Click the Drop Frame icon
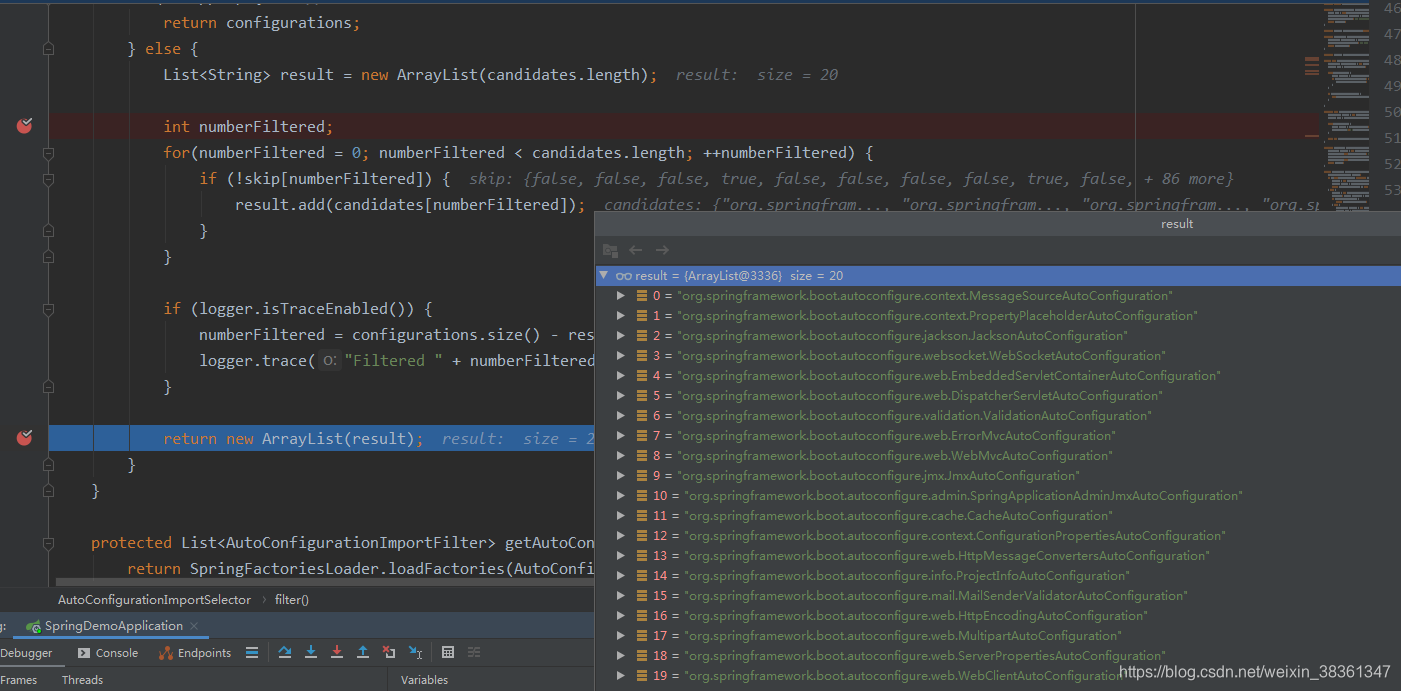This screenshot has width=1401, height=691. (389, 652)
